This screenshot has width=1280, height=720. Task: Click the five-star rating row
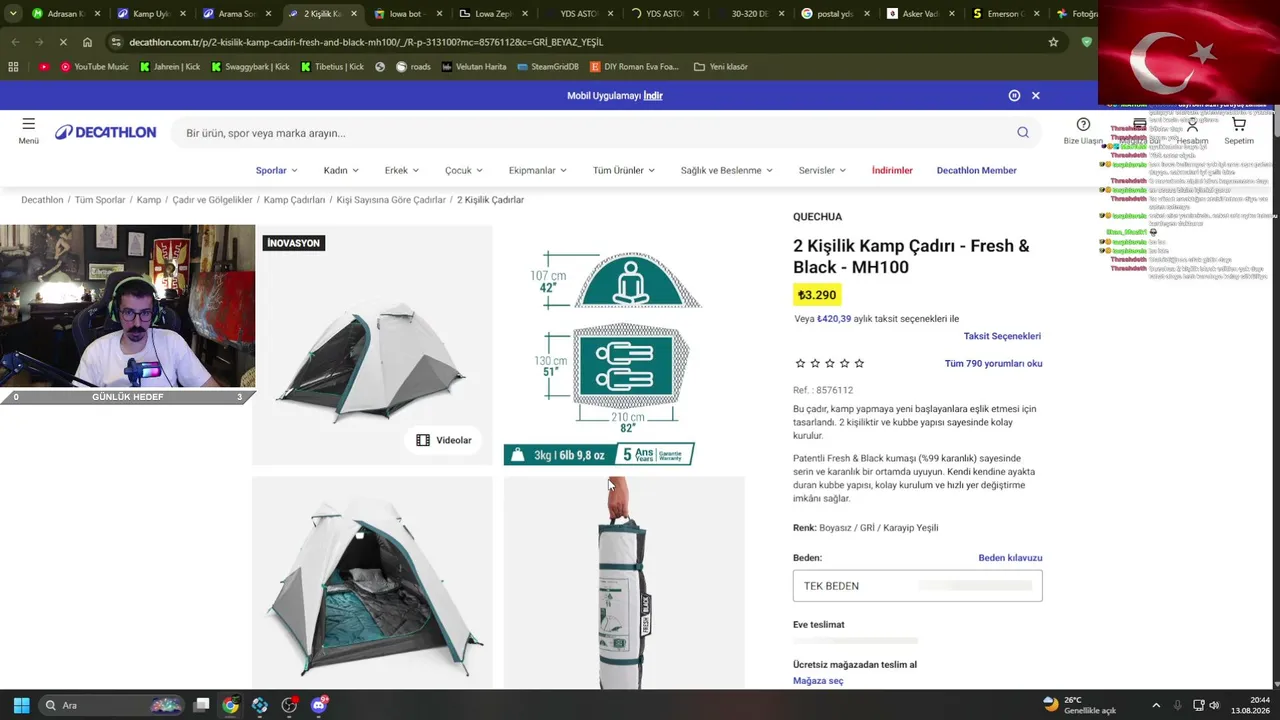(829, 364)
